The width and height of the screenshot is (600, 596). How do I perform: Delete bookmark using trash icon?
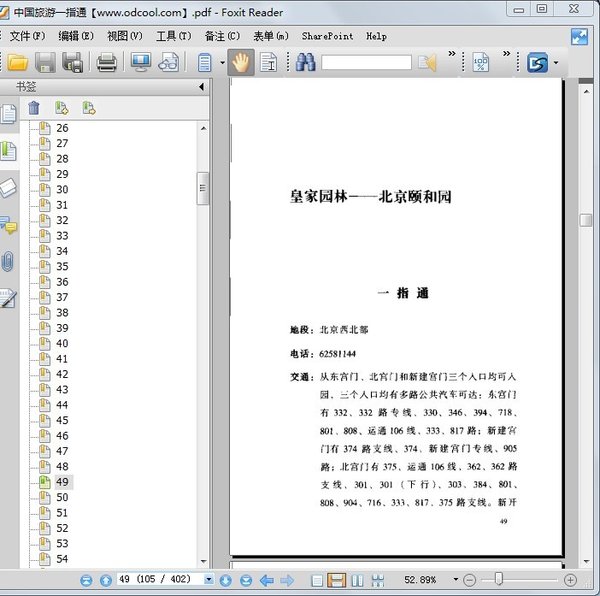tap(34, 108)
